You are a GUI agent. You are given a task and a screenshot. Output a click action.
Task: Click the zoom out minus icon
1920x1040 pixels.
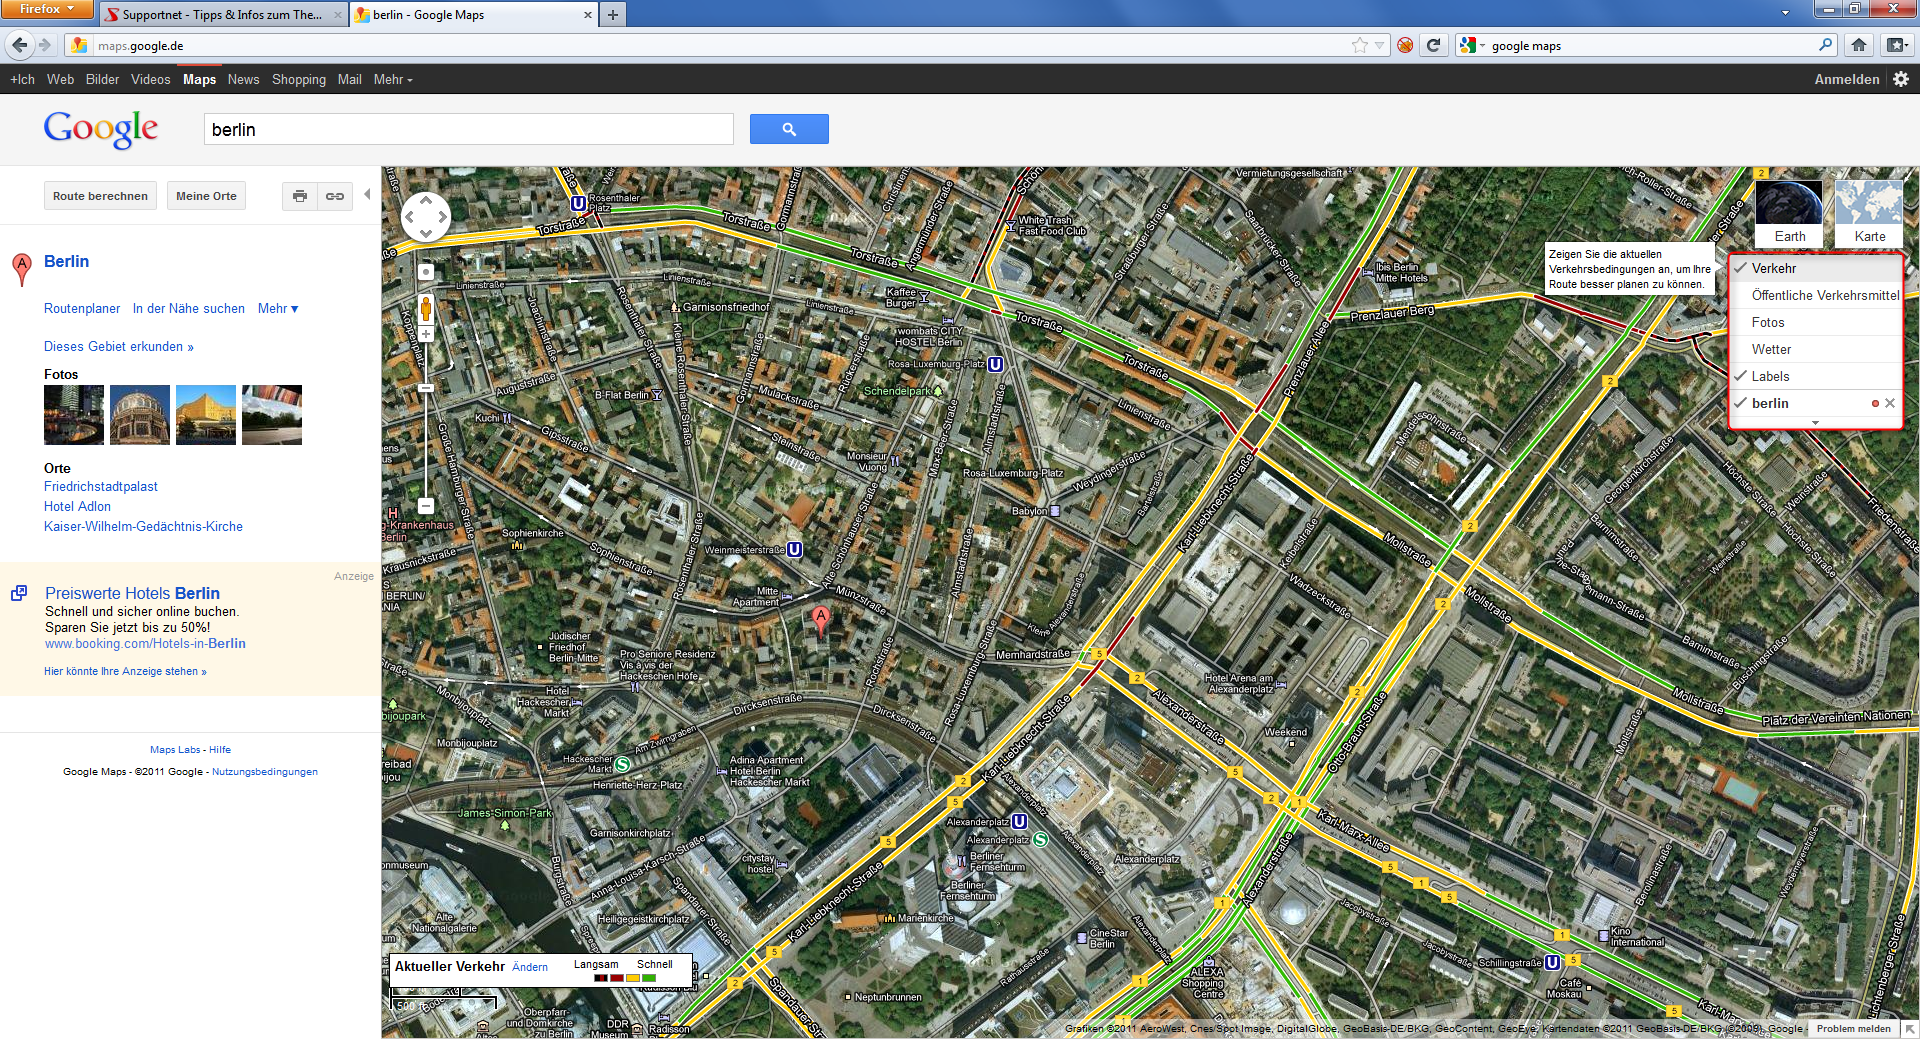(x=425, y=505)
